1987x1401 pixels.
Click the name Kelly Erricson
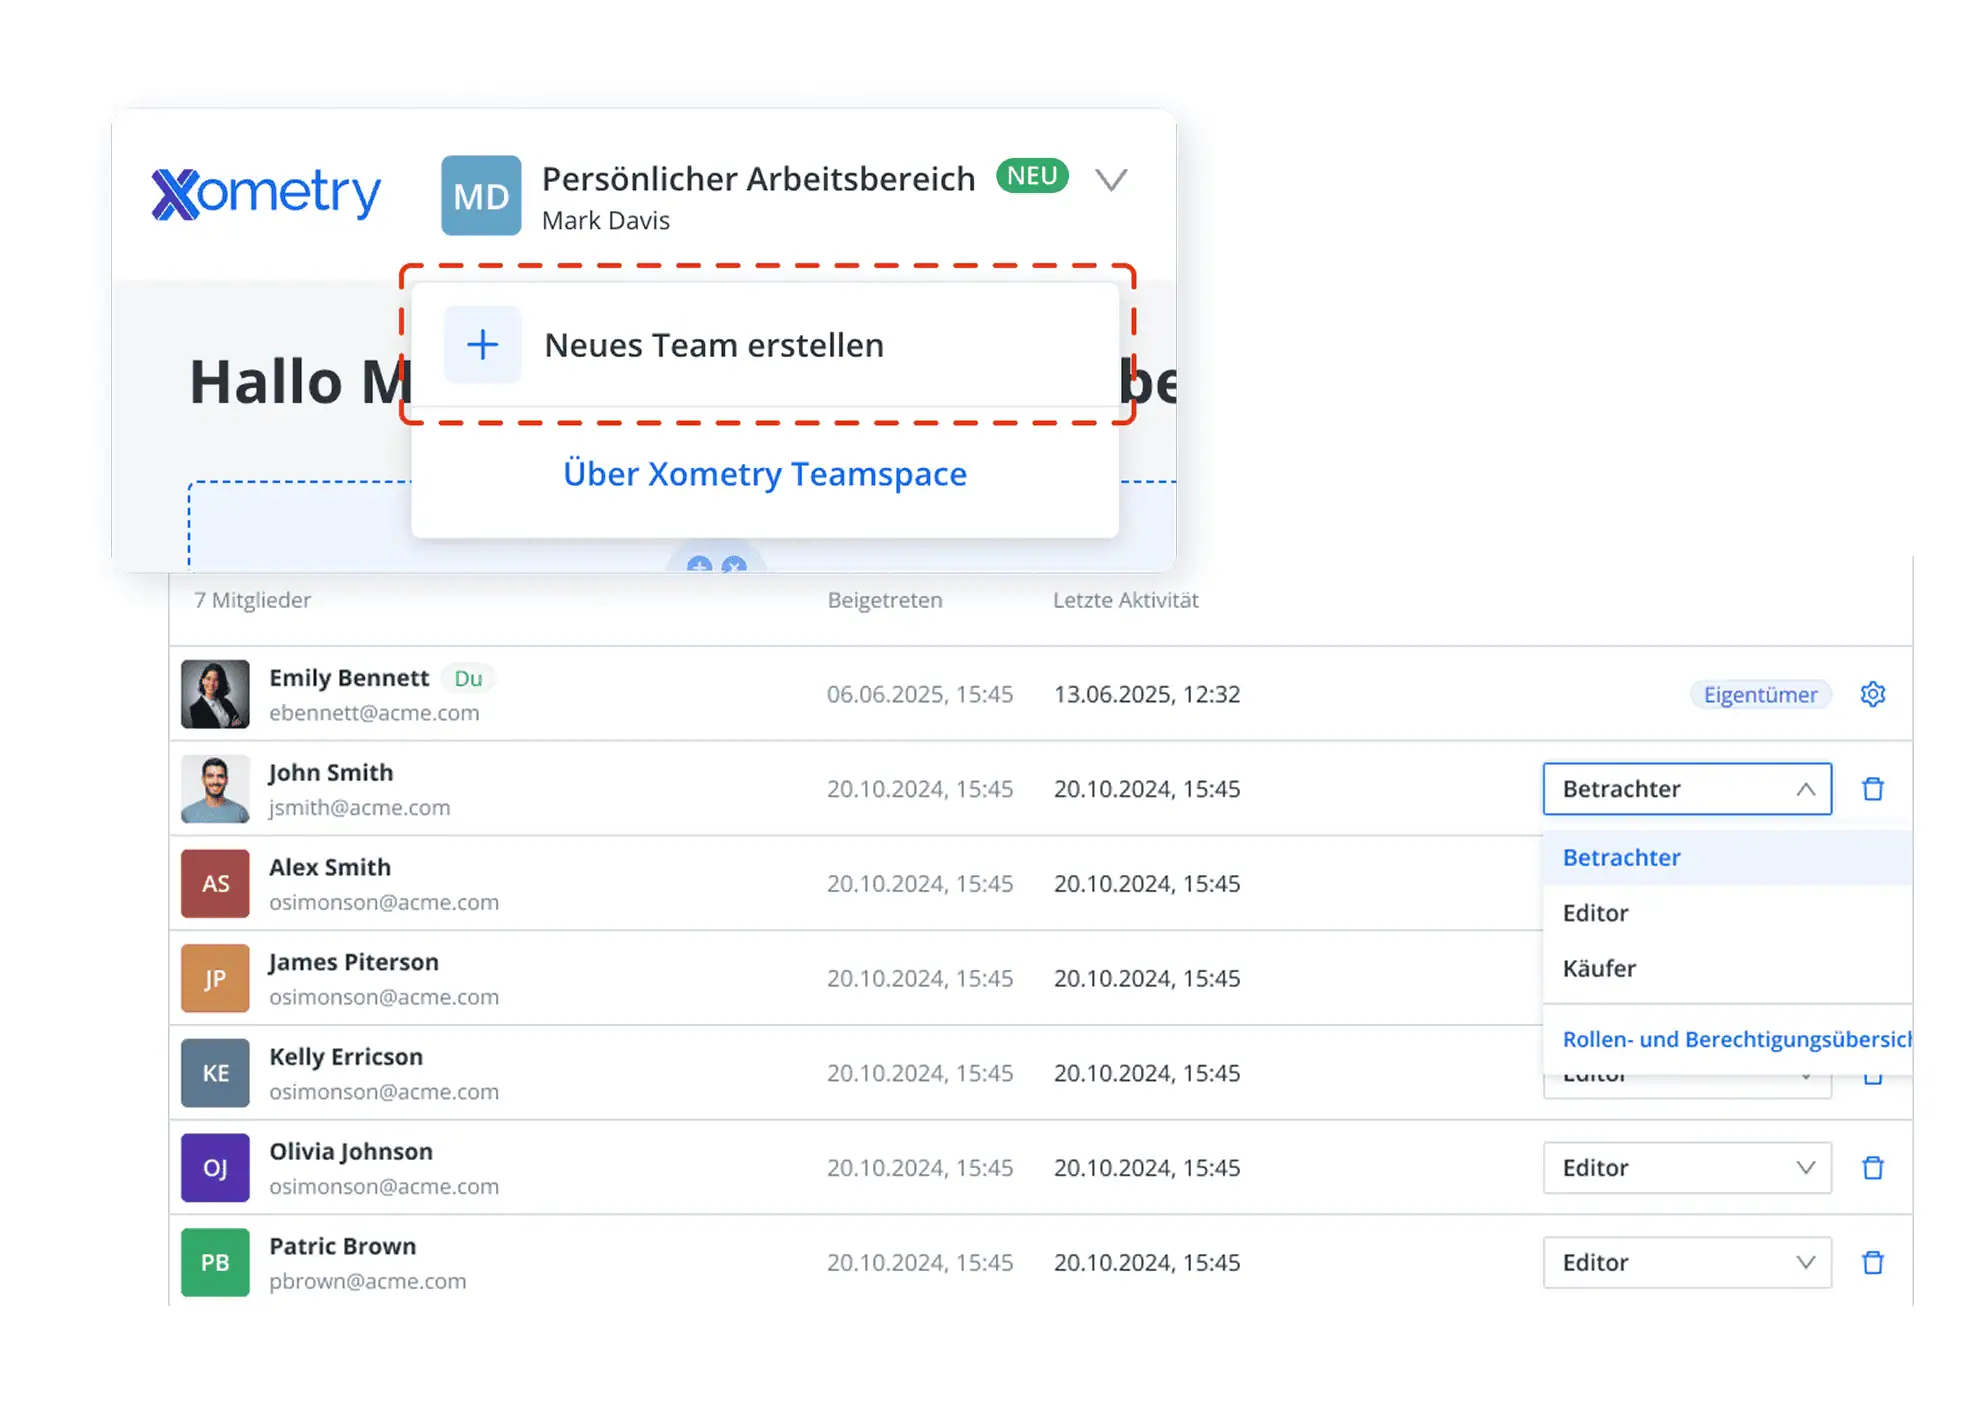pyautogui.click(x=346, y=1057)
